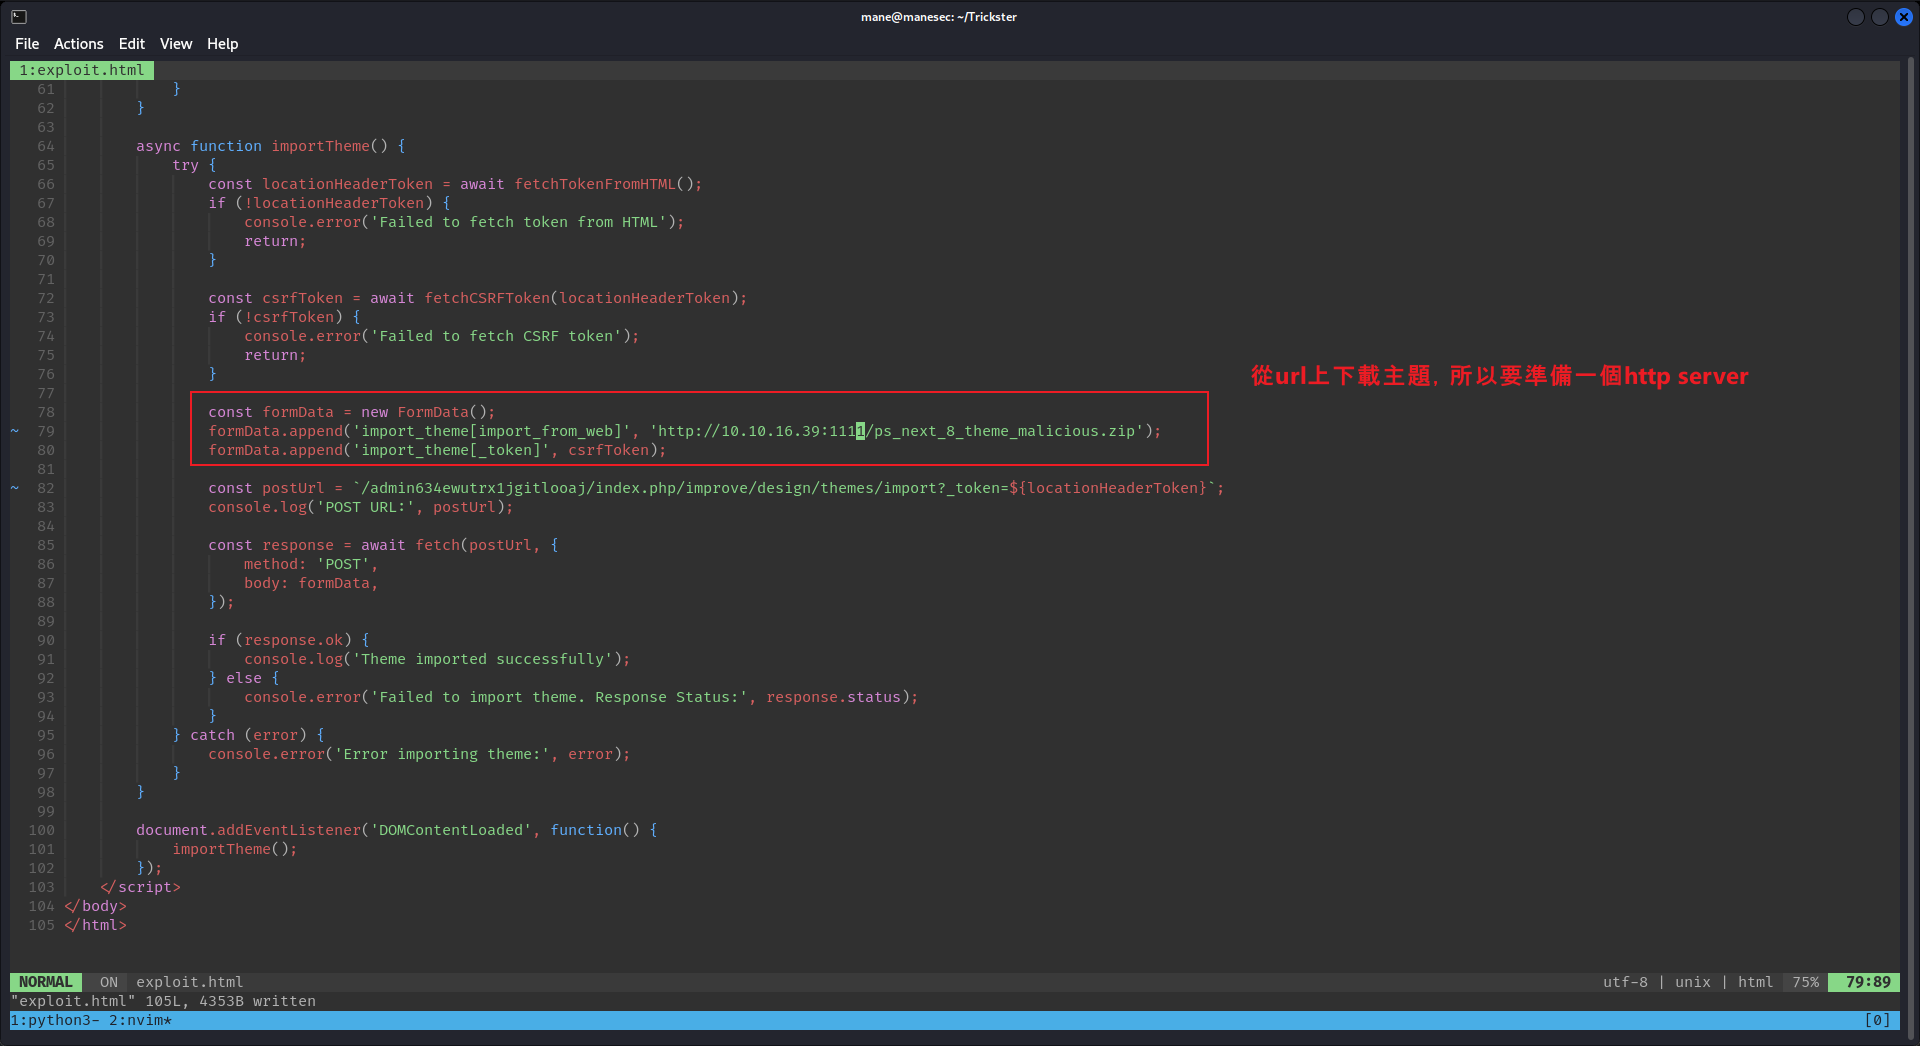Open the Actions menu
The image size is (1920, 1046).
click(x=78, y=44)
